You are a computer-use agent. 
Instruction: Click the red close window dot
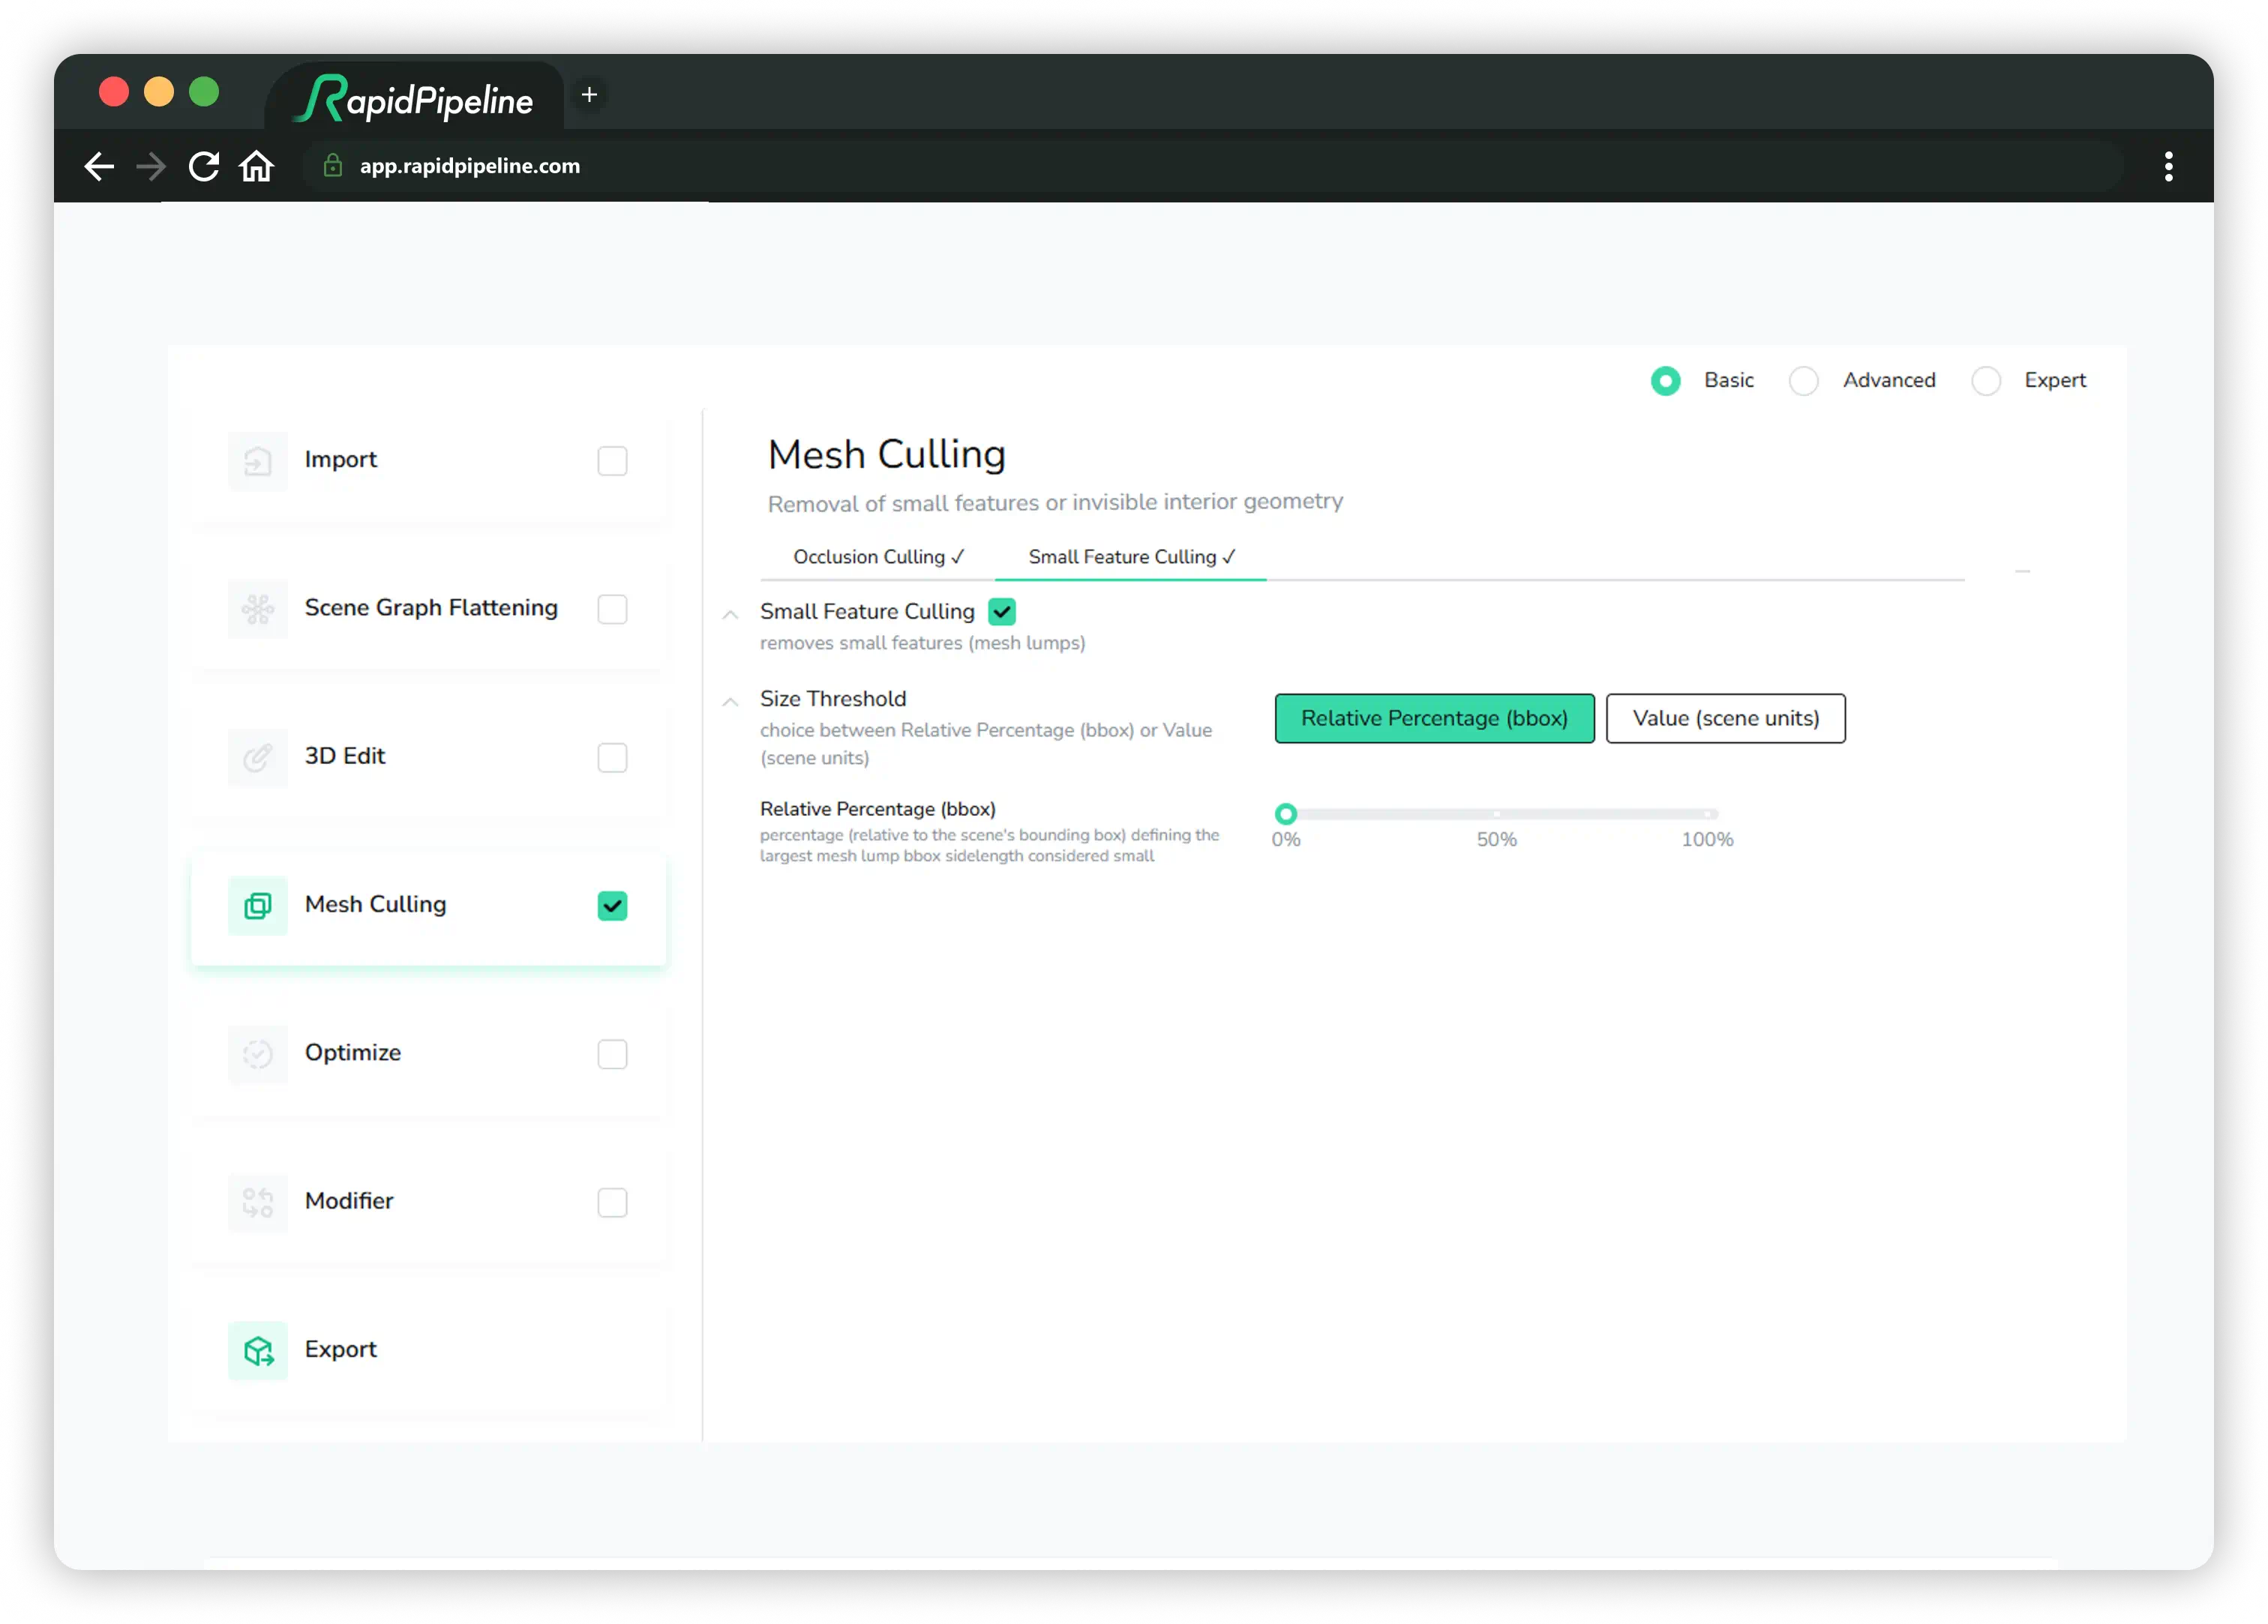pyautogui.click(x=114, y=92)
